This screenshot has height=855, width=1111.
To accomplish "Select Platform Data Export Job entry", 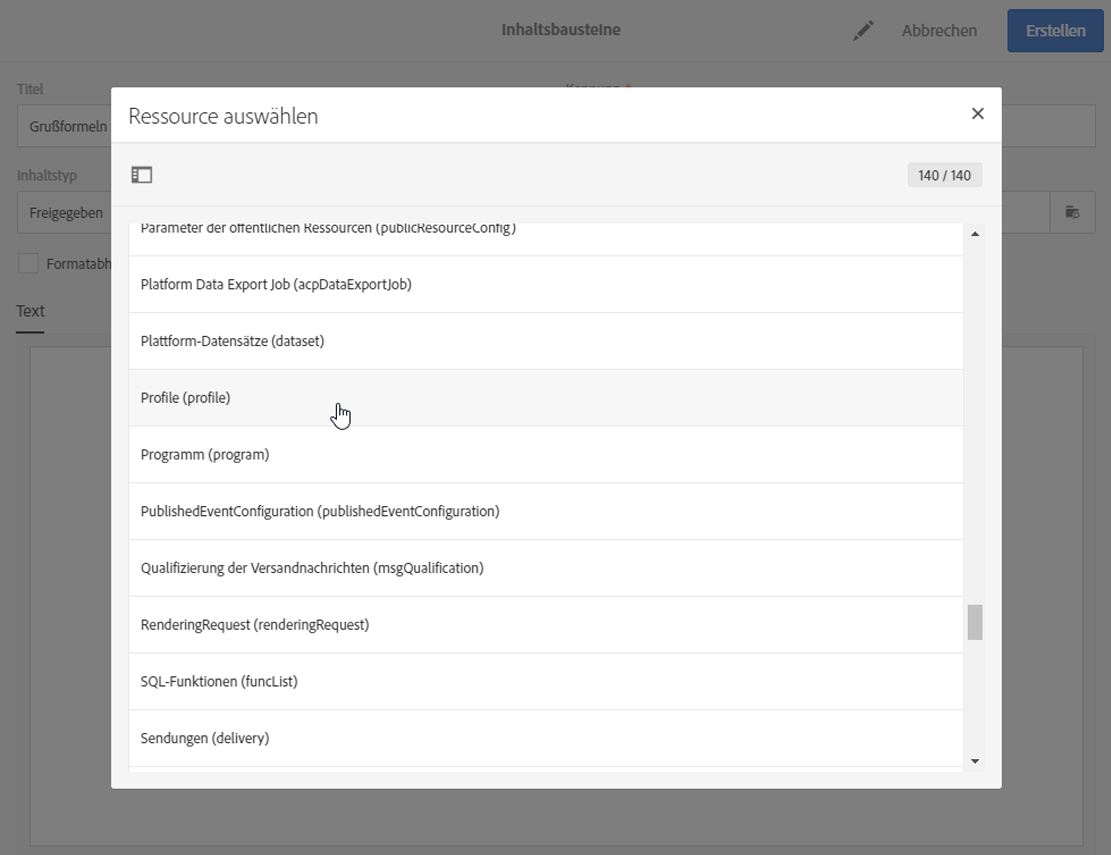I will 276,285.
